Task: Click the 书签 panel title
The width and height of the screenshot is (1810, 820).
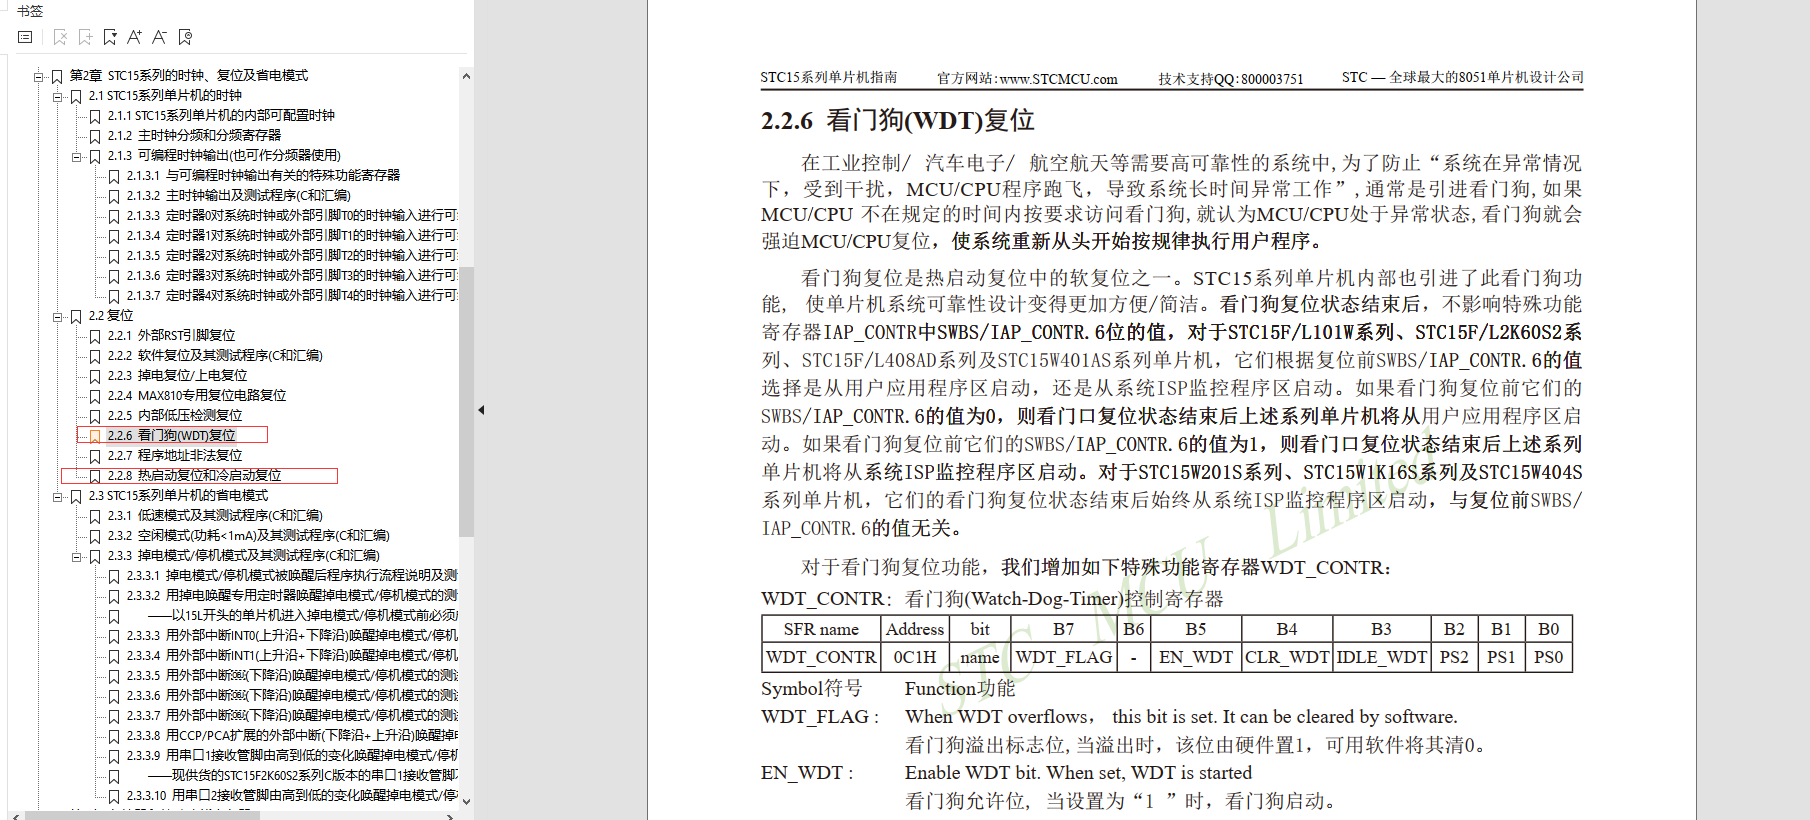Action: point(30,11)
